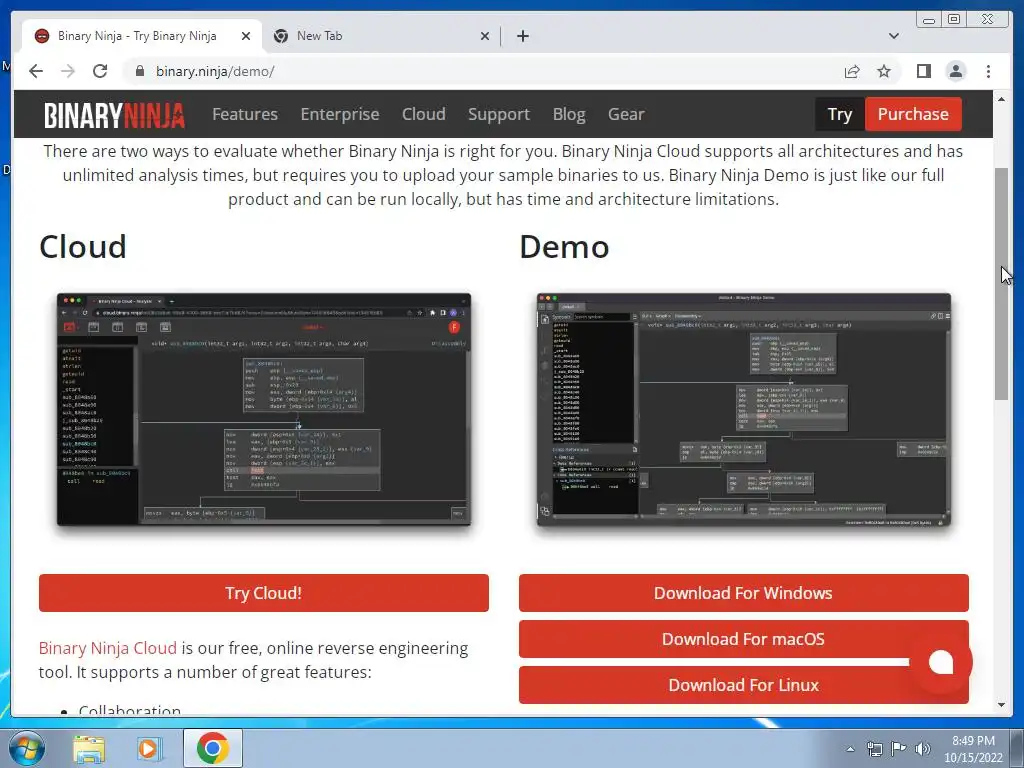Click the browser forward arrow

(68, 71)
